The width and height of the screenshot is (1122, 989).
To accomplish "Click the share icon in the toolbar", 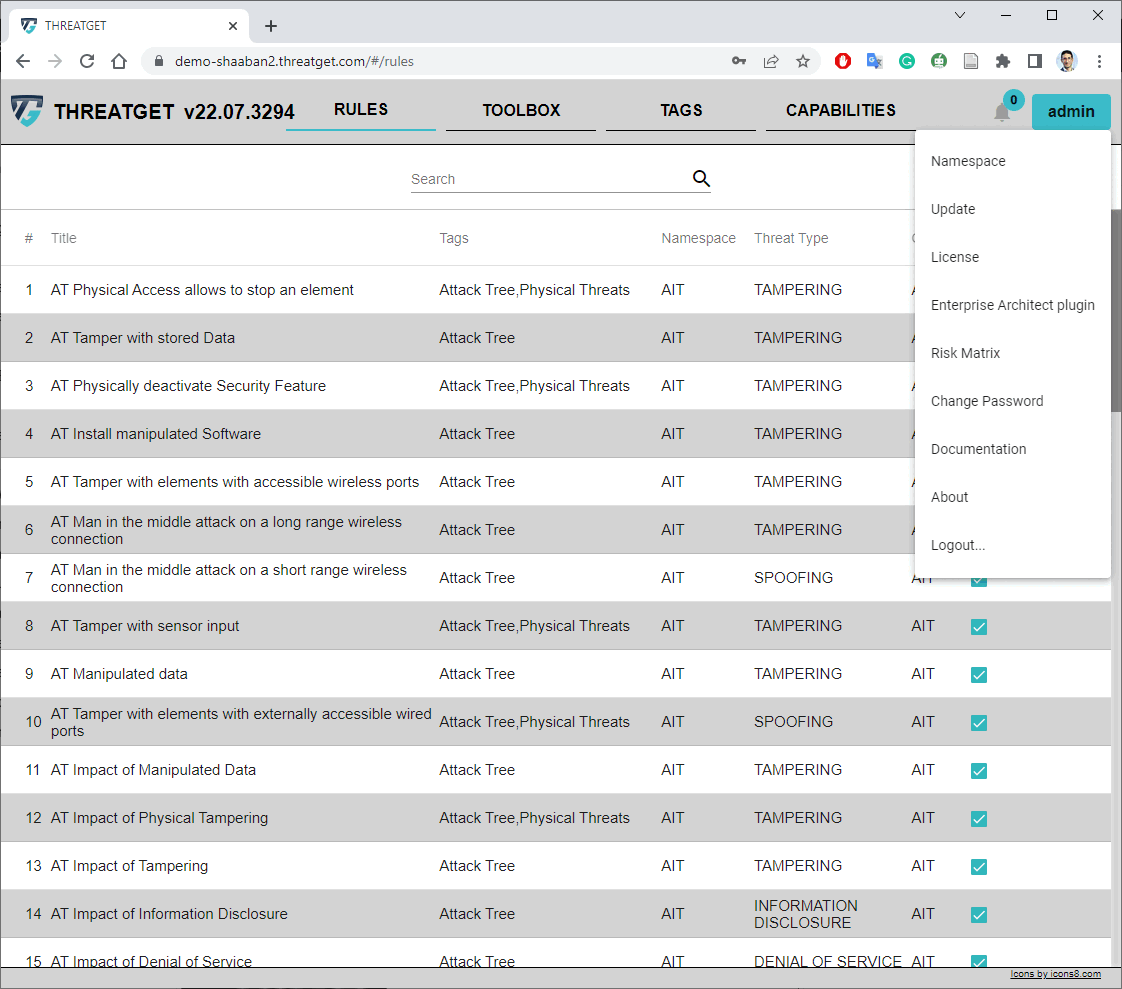I will (771, 61).
